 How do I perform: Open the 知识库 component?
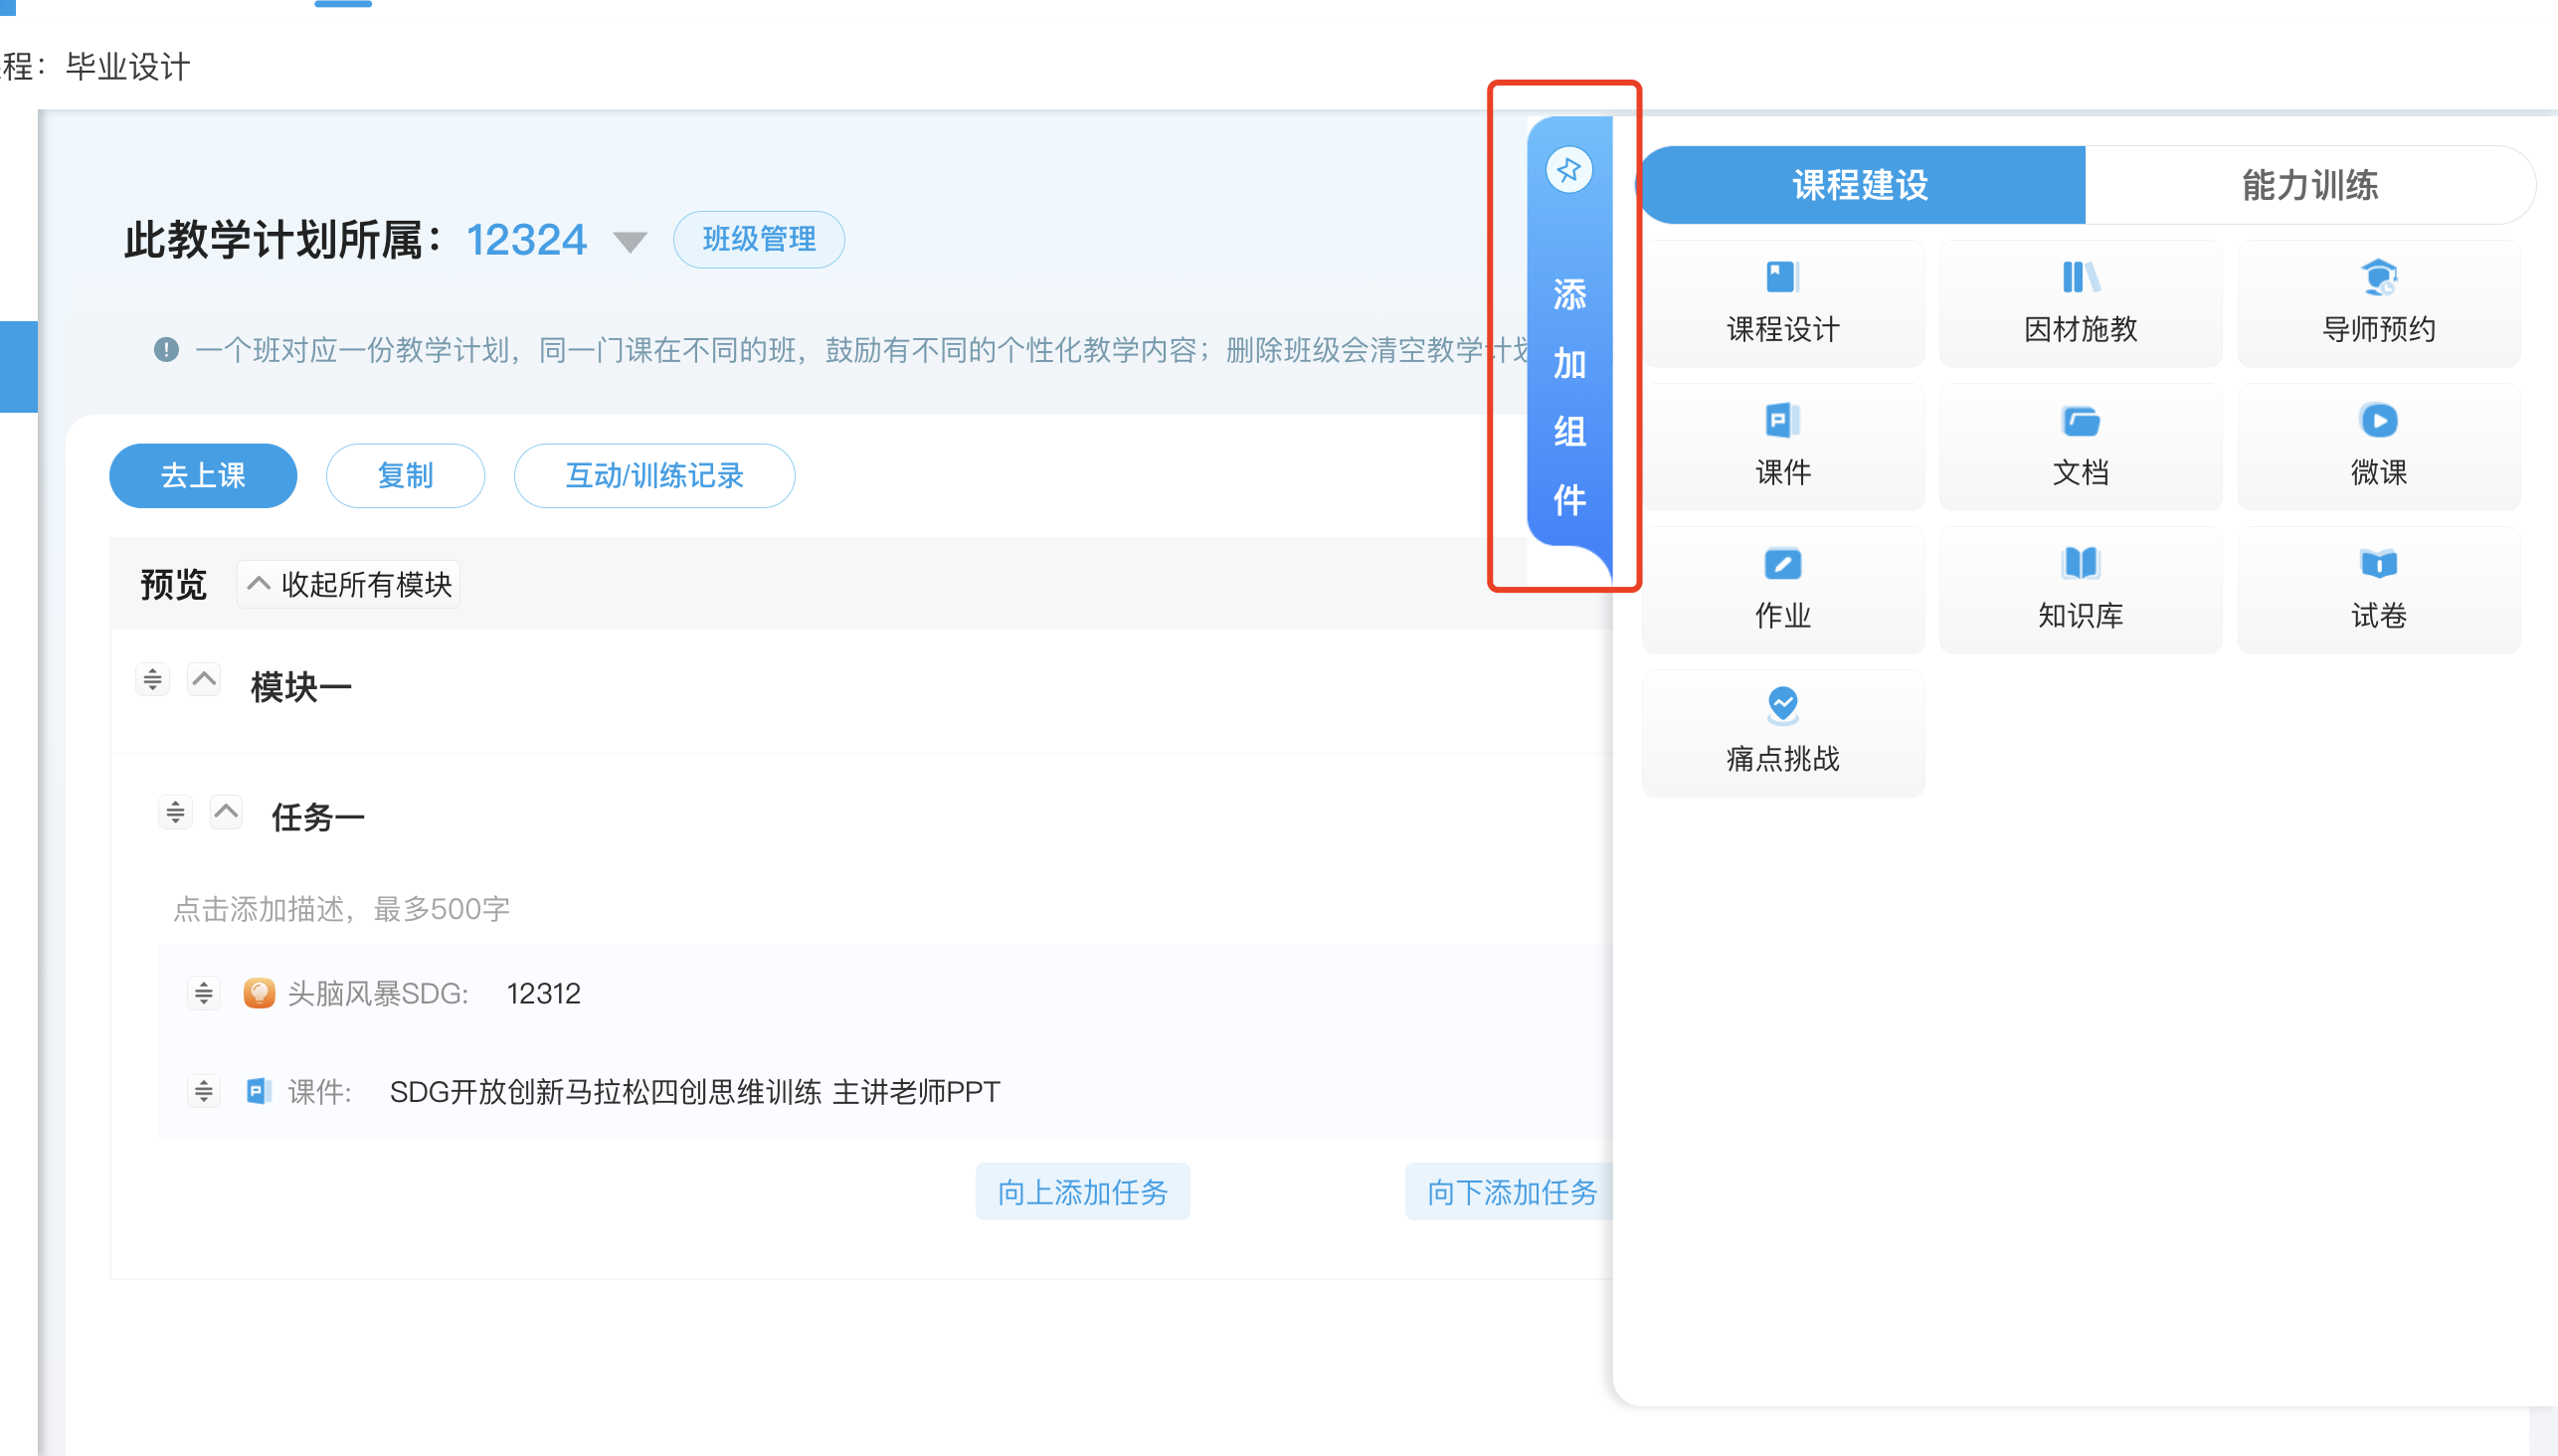2080,589
